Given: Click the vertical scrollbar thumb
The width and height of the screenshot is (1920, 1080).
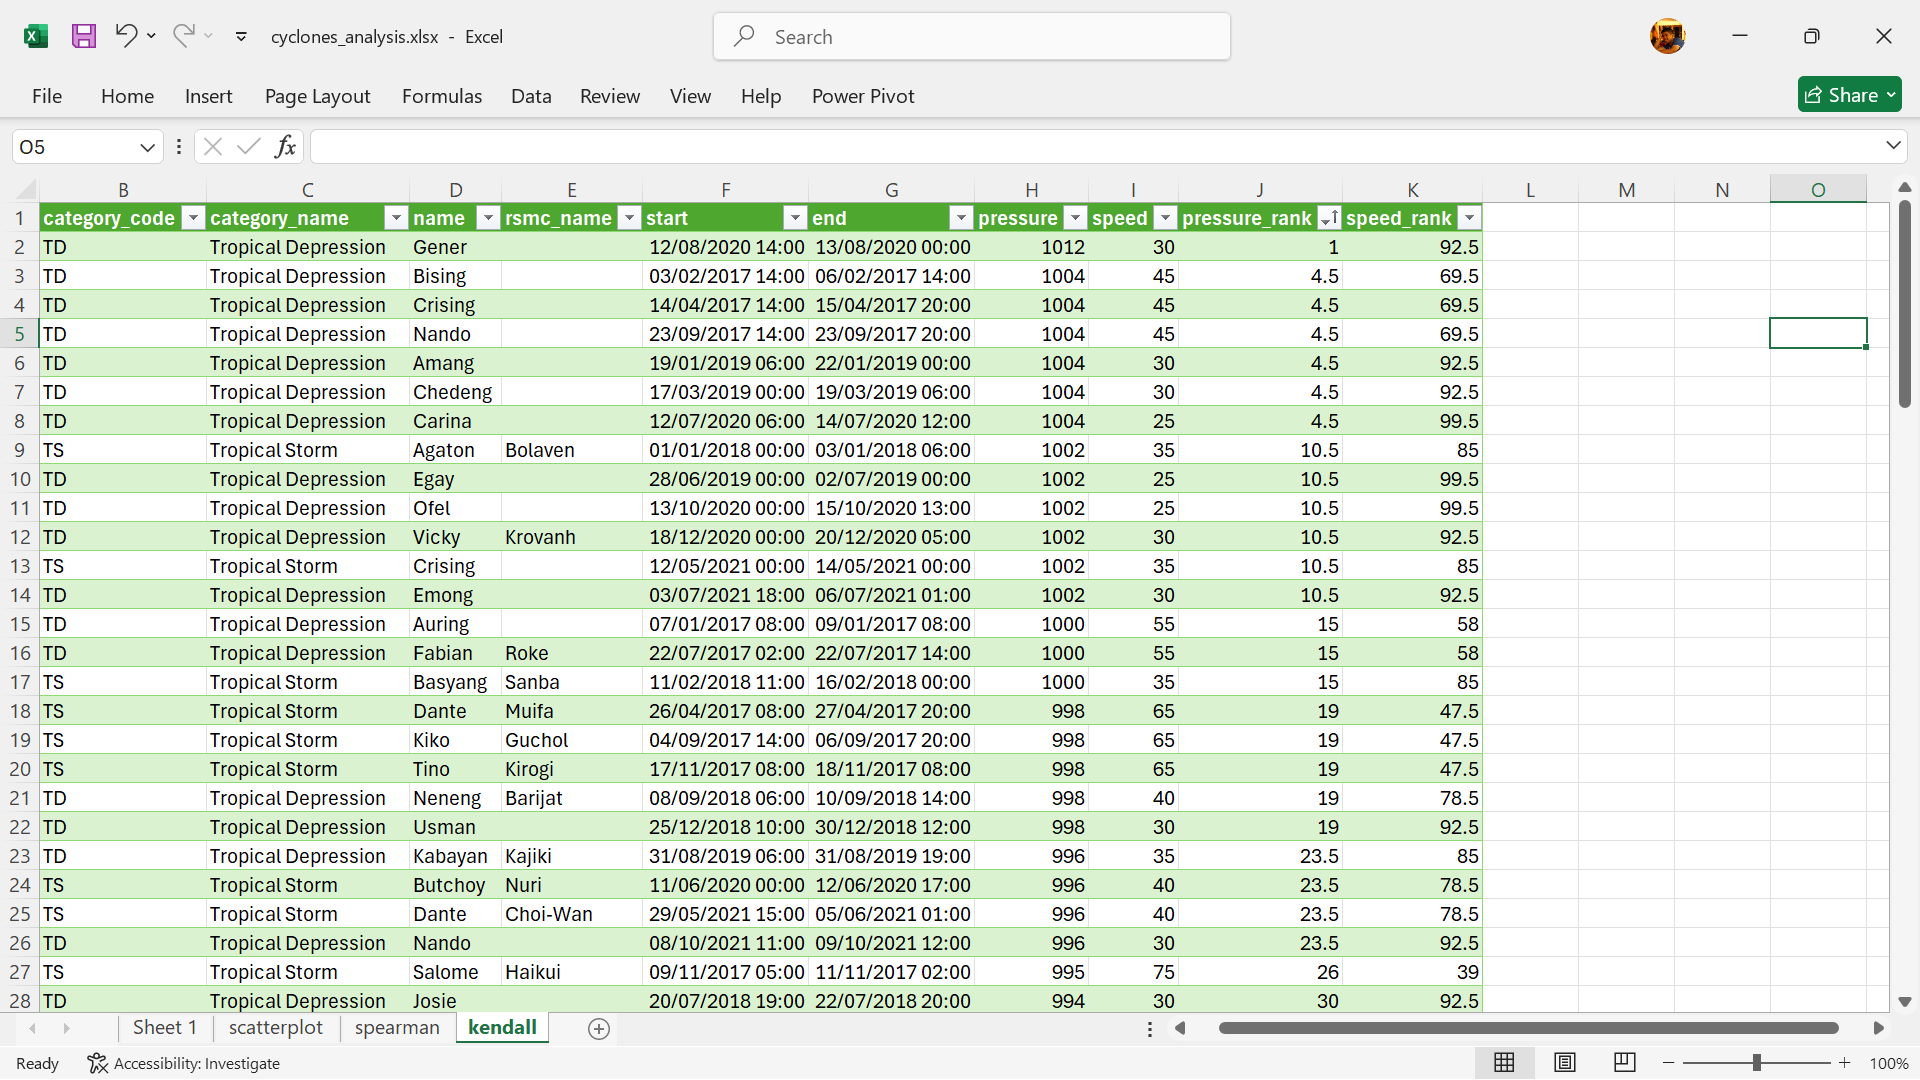Looking at the screenshot, I should click(1905, 304).
